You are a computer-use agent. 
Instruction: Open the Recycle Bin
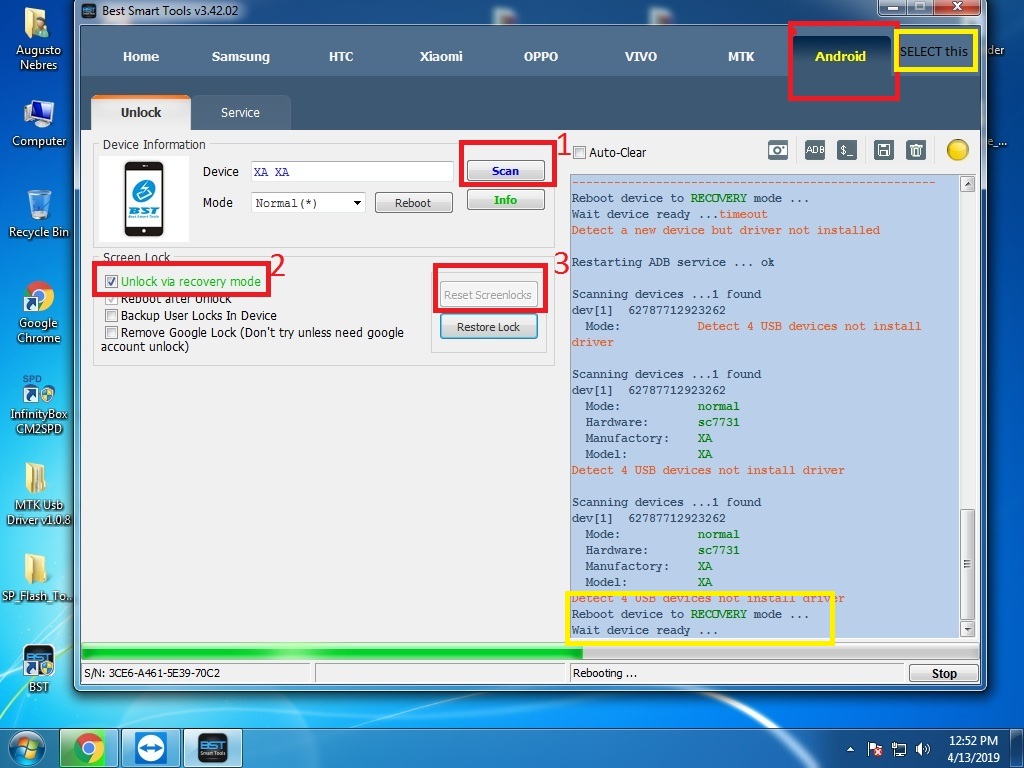[x=39, y=214]
